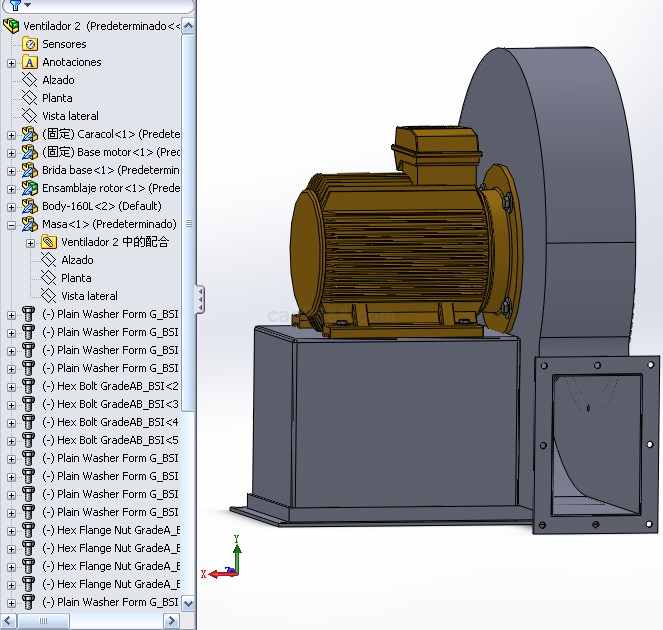Click the Caracol<1> part icon
663x630 pixels.
coord(30,134)
